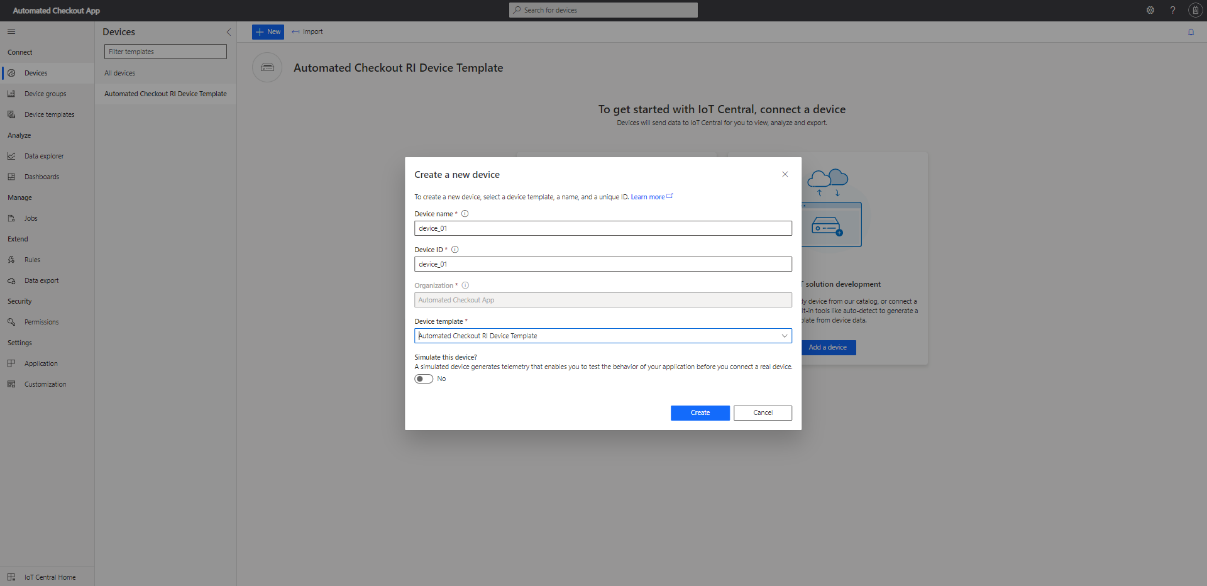
Task: Click the Permissions key icon
Action: pyautogui.click(x=12, y=322)
